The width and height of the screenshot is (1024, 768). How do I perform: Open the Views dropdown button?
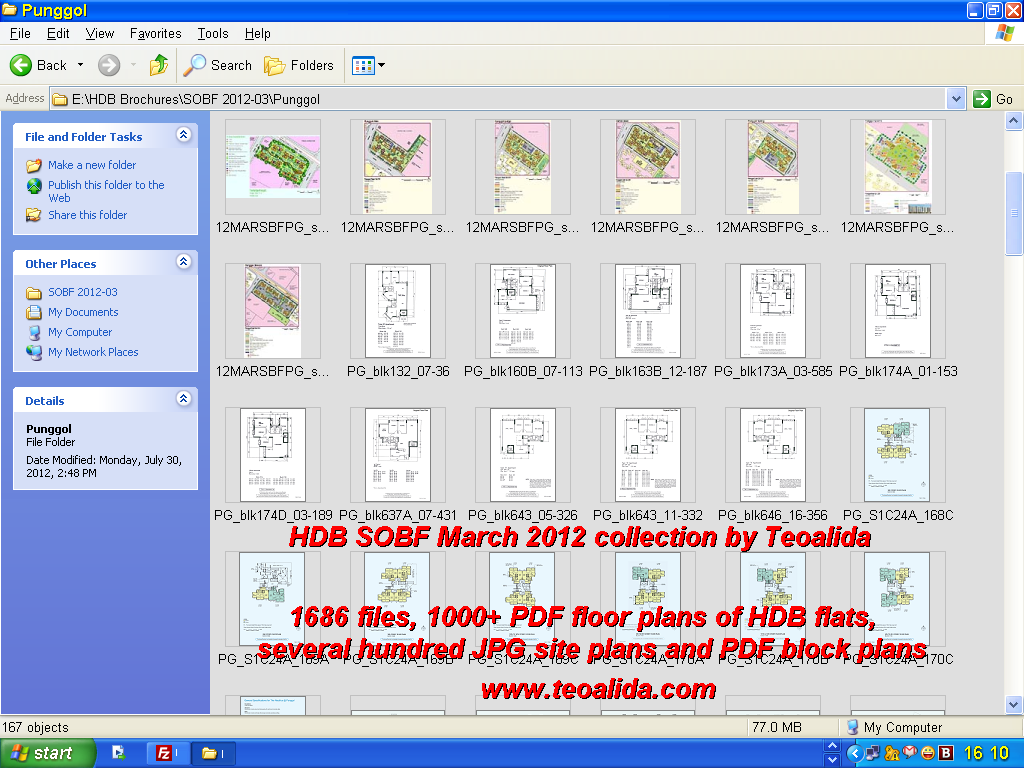[368, 65]
